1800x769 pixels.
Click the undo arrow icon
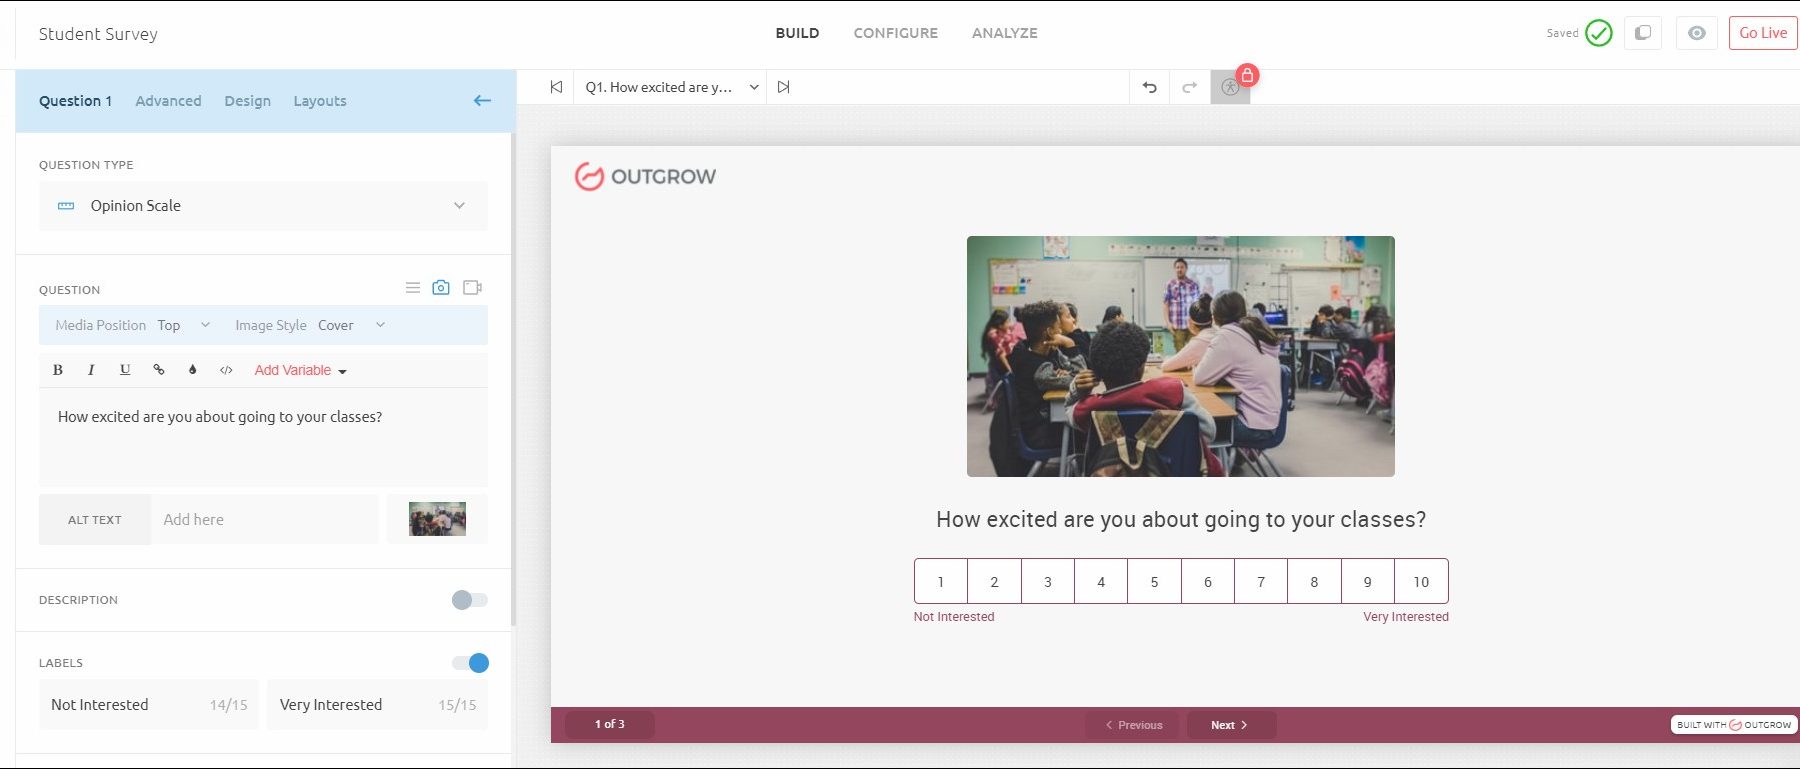point(1149,88)
